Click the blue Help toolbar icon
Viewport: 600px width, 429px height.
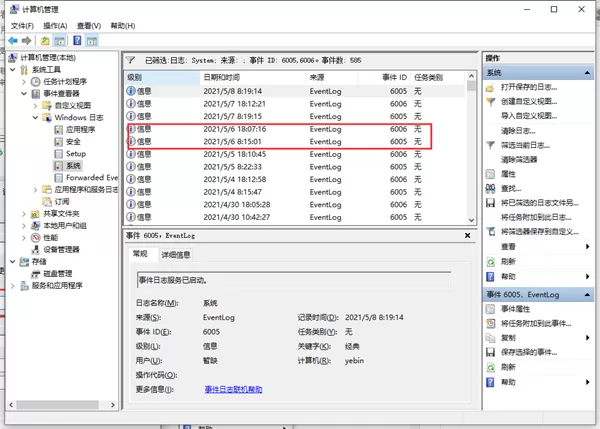coord(77,40)
